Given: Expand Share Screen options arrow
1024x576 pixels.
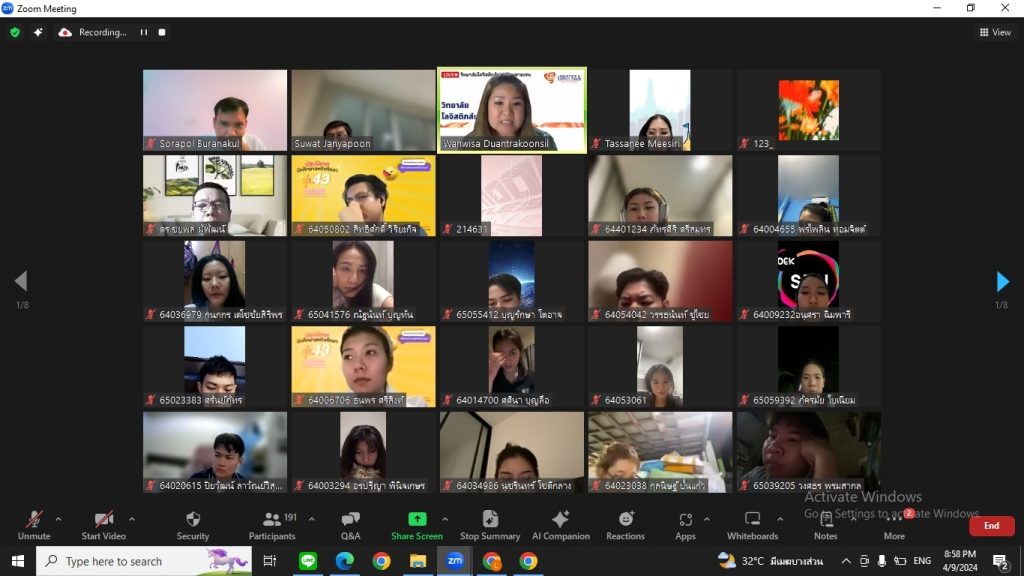Looking at the screenshot, I should point(445,519).
